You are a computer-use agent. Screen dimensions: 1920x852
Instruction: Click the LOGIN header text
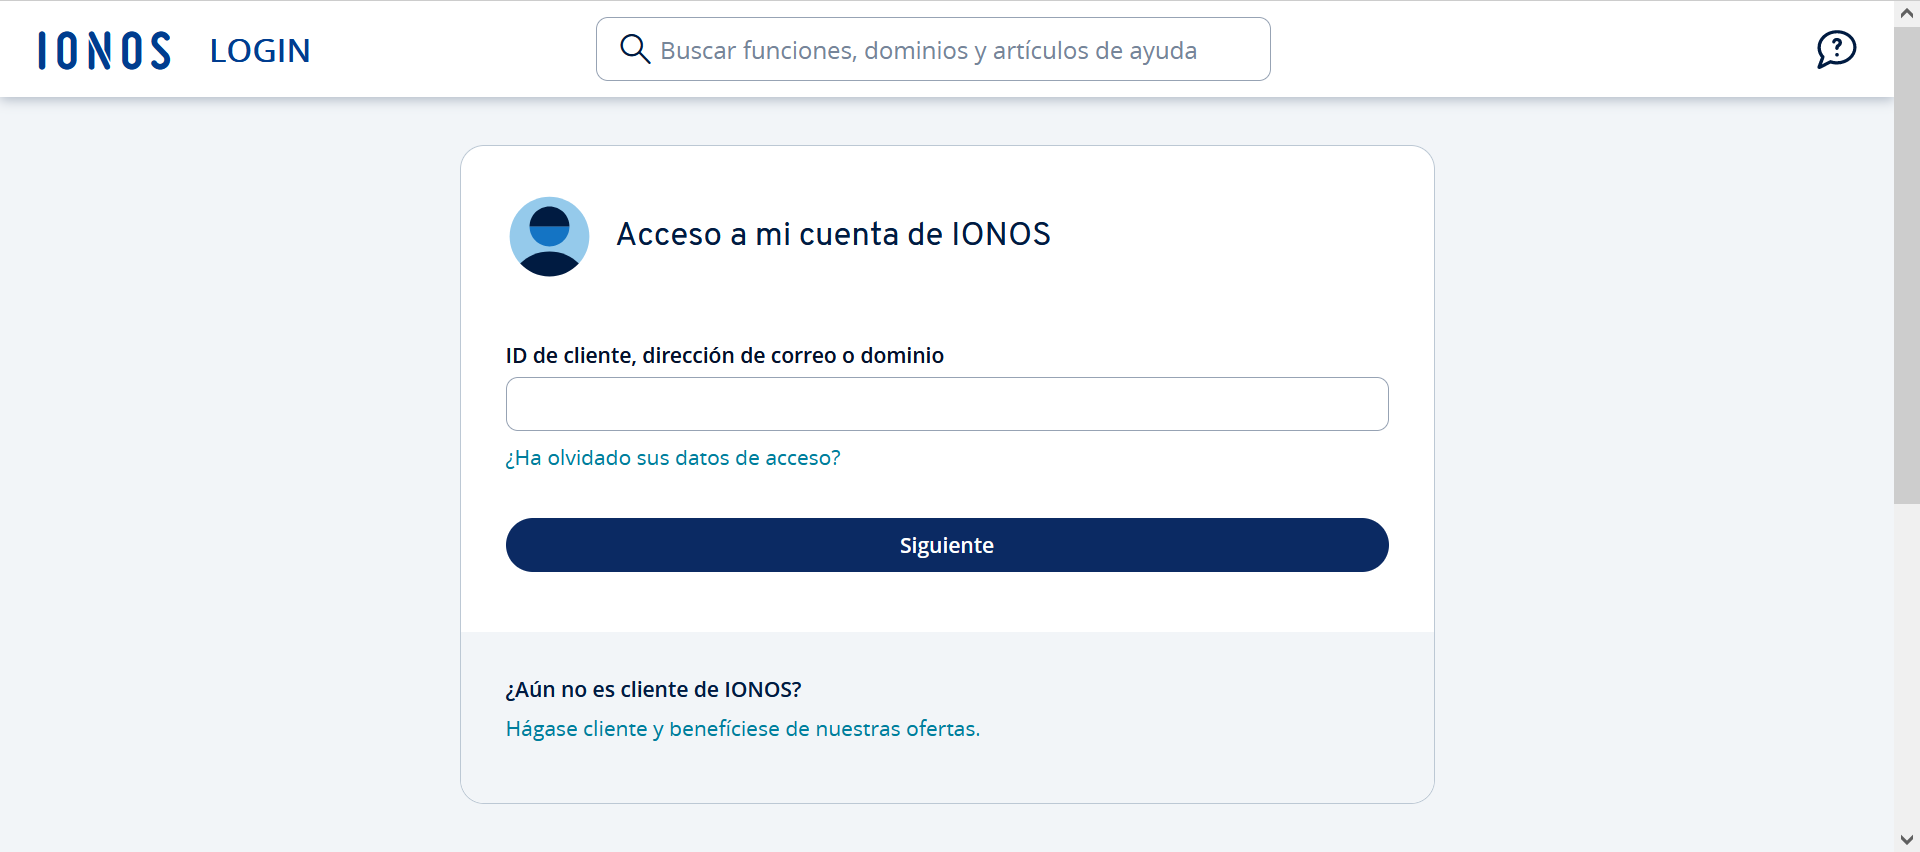(260, 50)
